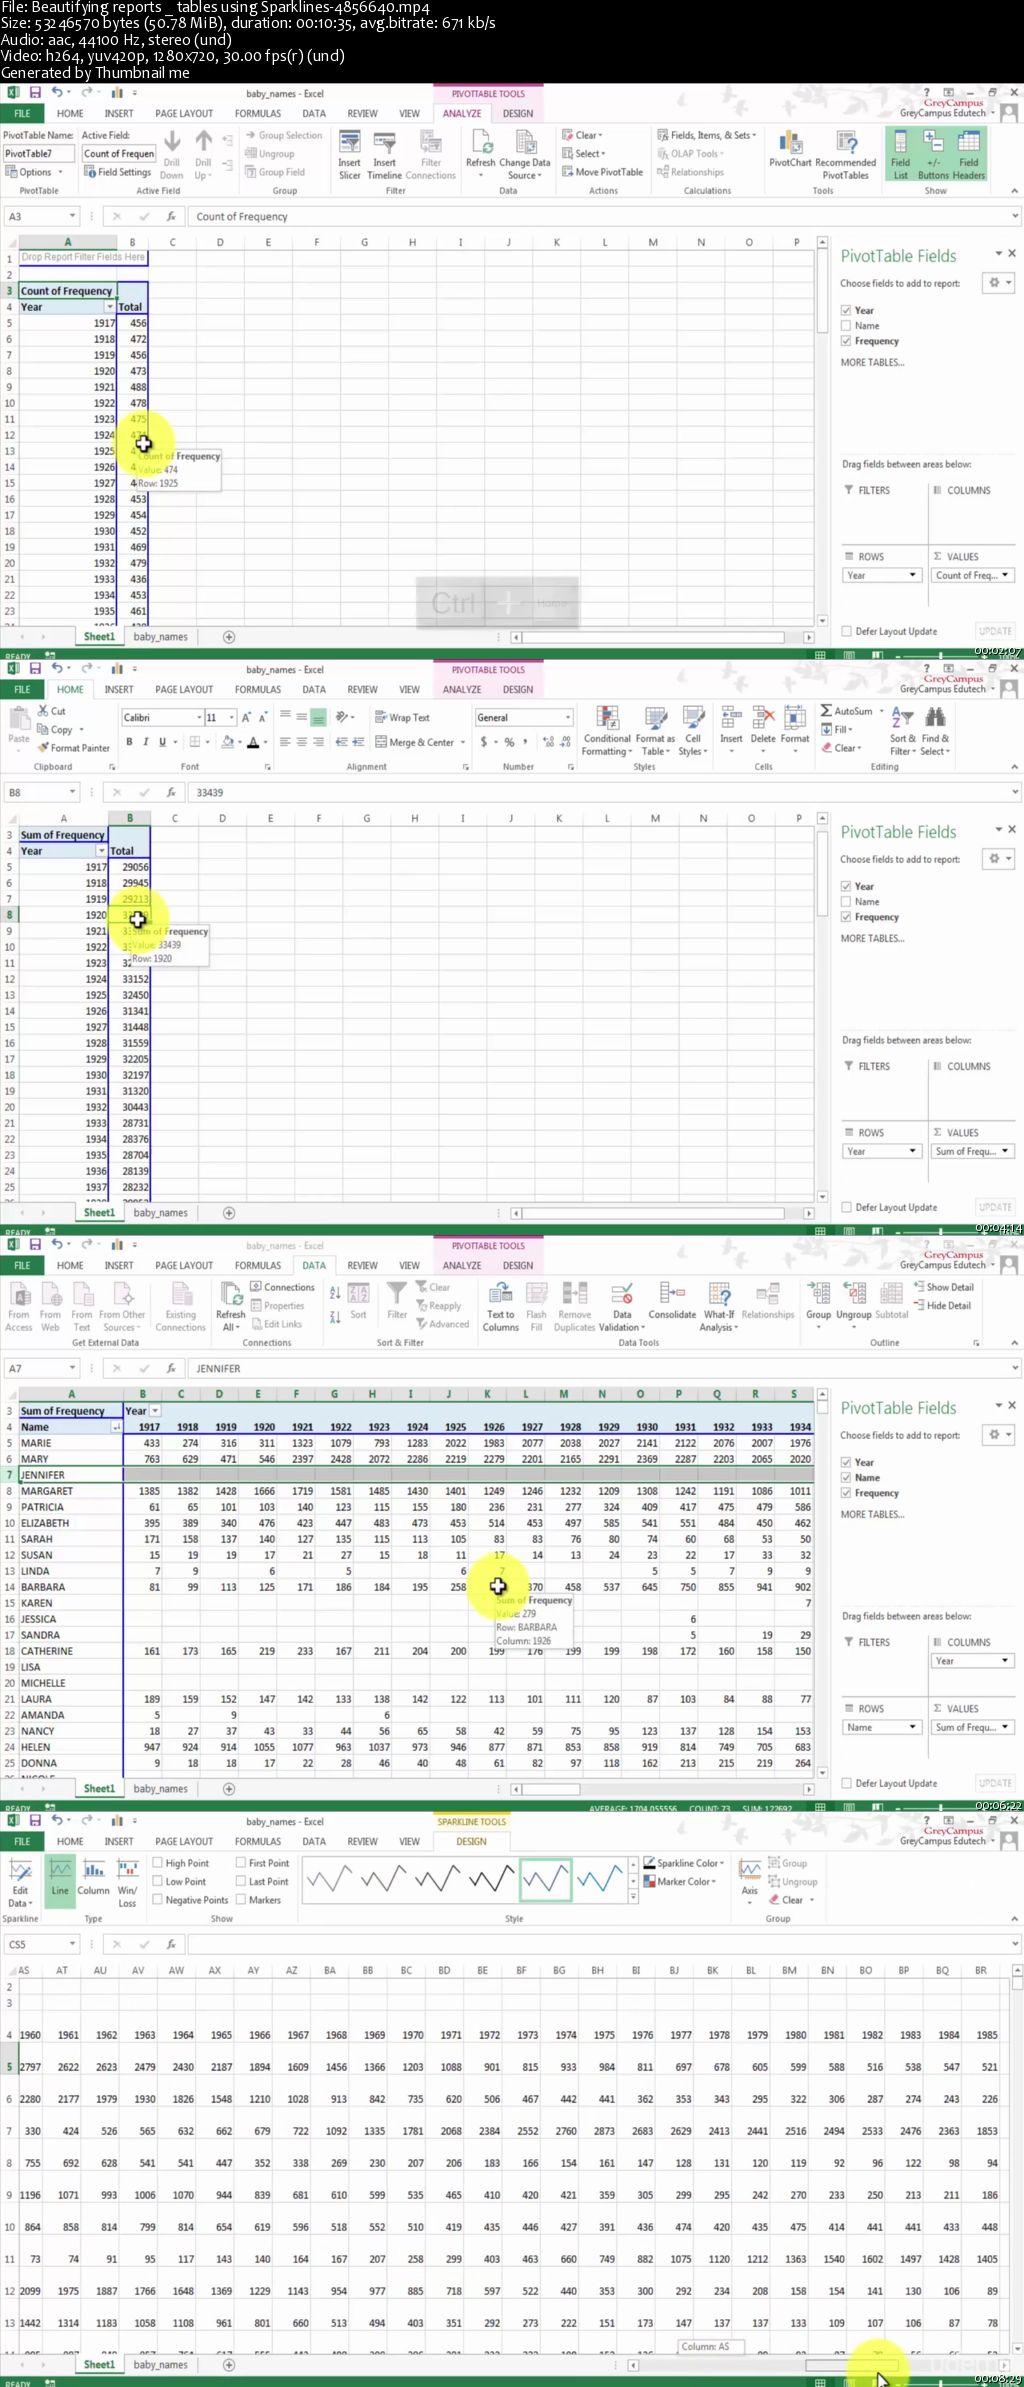Untick Frequency field in the Sum of Frequency Home-tab window
This screenshot has width=1024, height=2387.
pos(846,917)
